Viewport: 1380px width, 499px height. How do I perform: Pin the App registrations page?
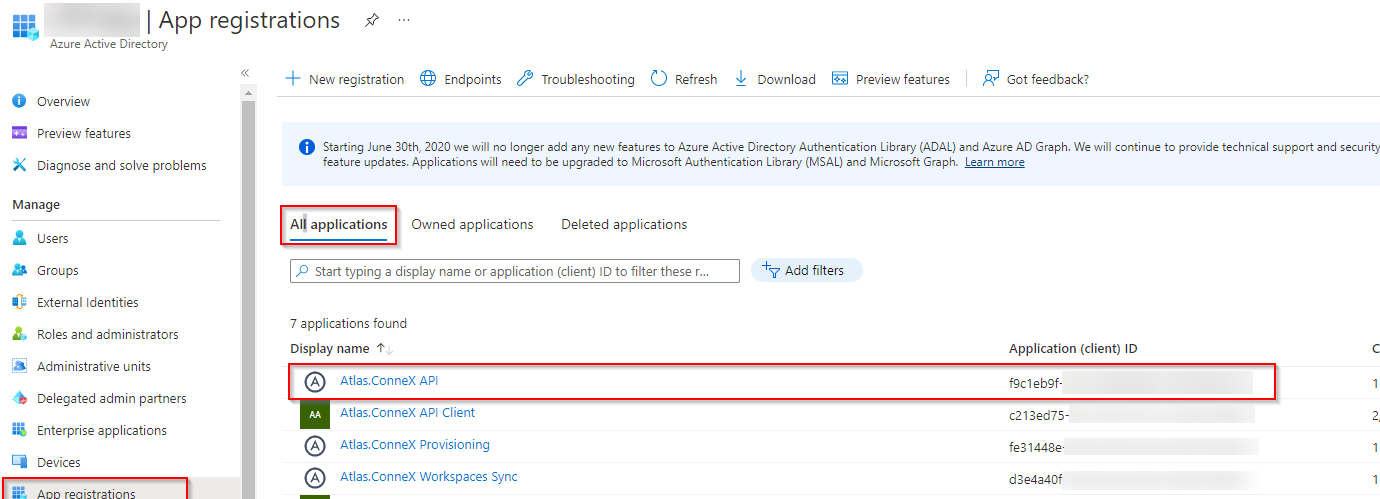tap(371, 20)
